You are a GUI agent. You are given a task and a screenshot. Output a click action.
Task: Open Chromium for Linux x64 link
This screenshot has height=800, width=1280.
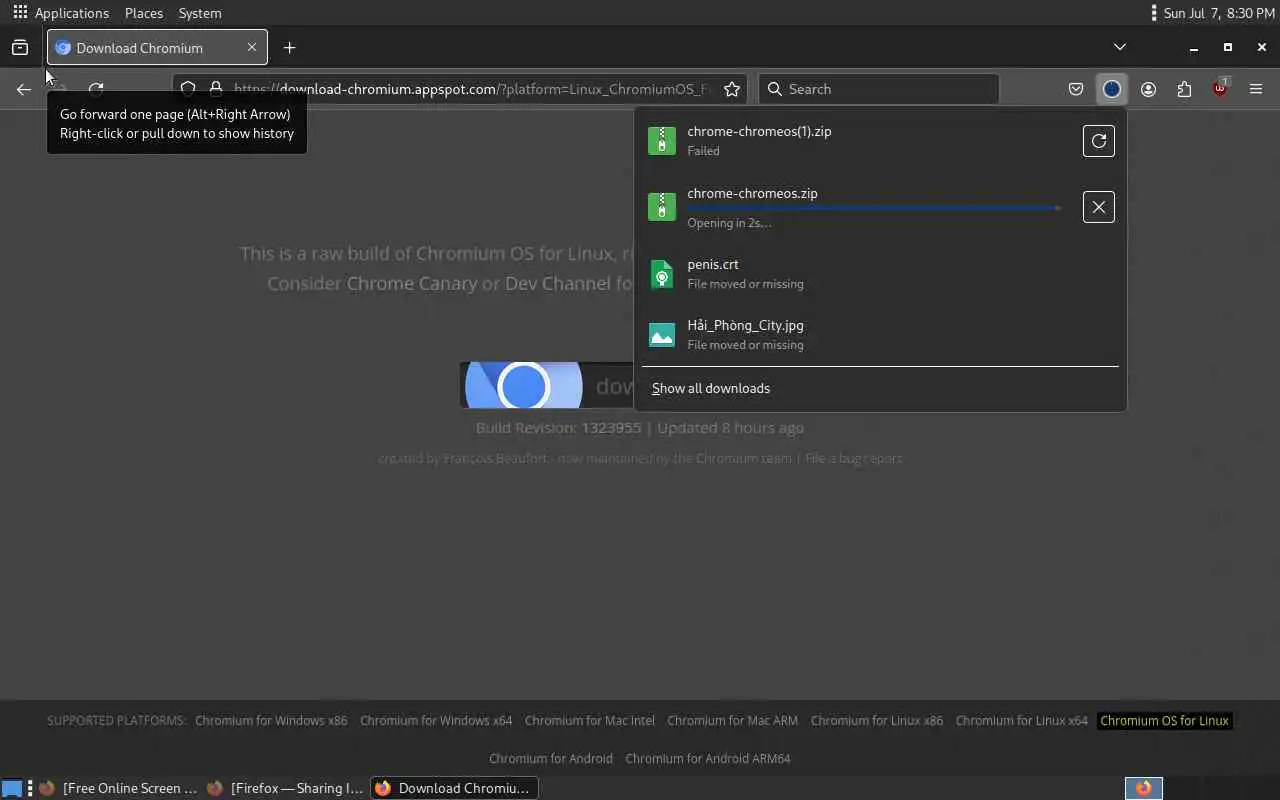tap(1022, 720)
